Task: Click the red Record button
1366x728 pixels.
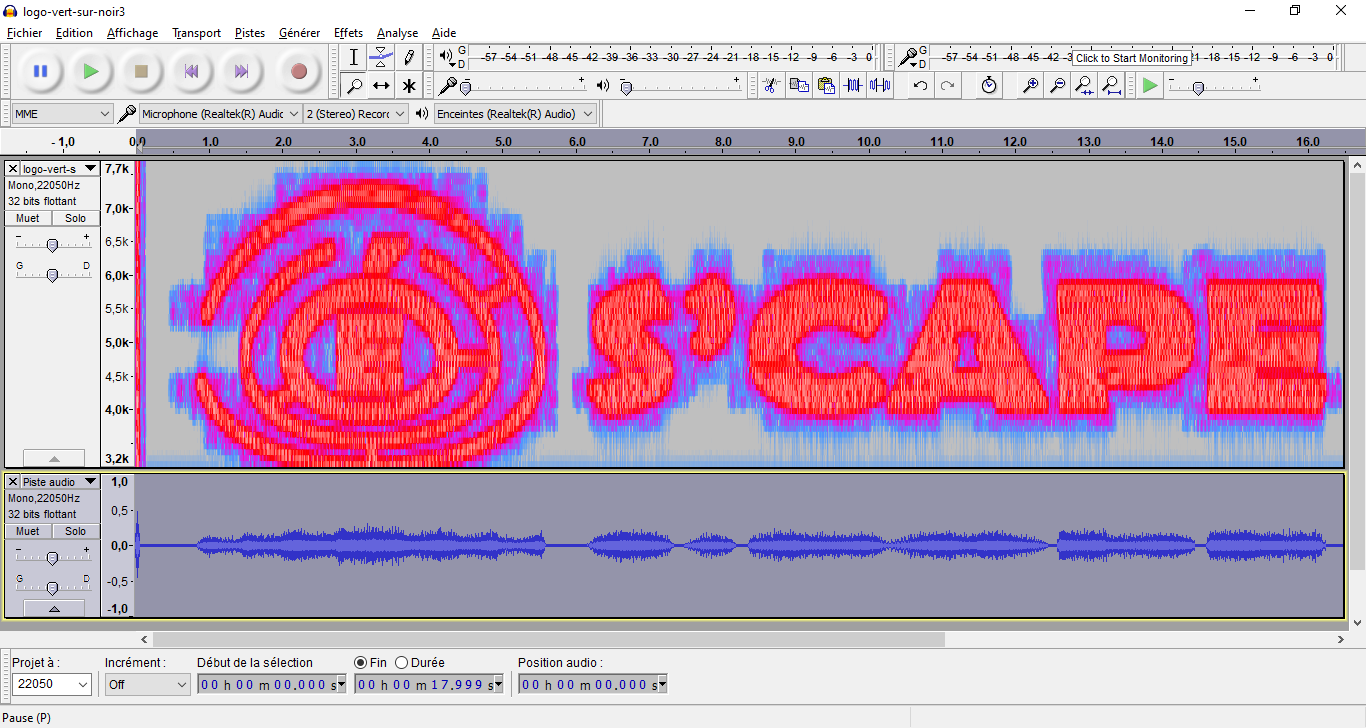Action: pyautogui.click(x=298, y=71)
